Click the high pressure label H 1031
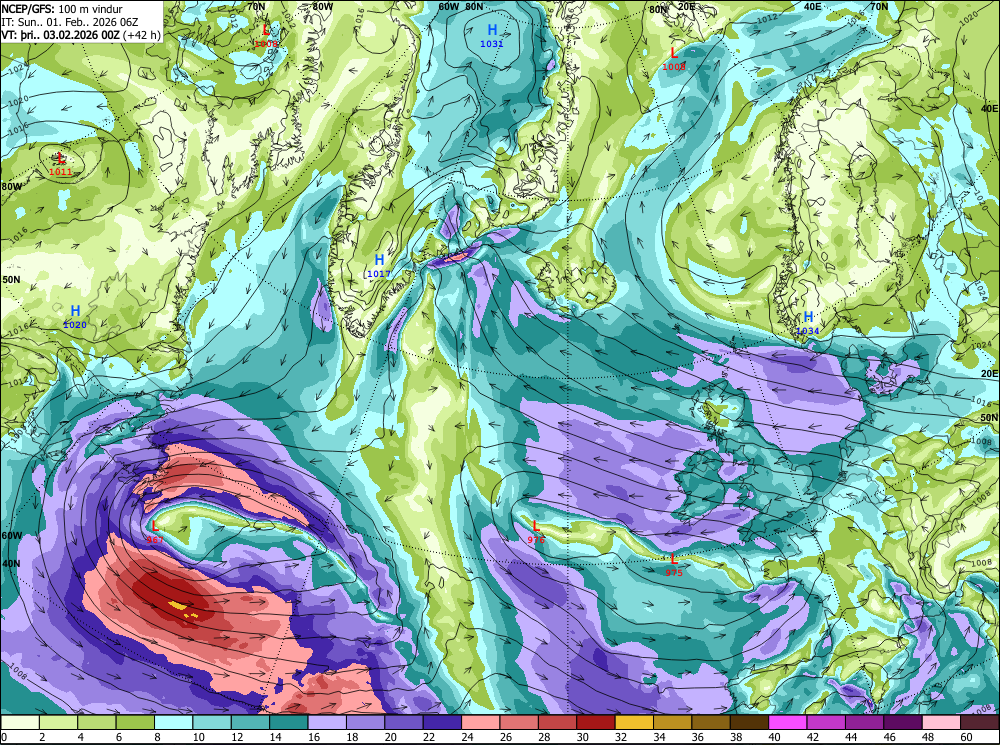 coord(492,36)
